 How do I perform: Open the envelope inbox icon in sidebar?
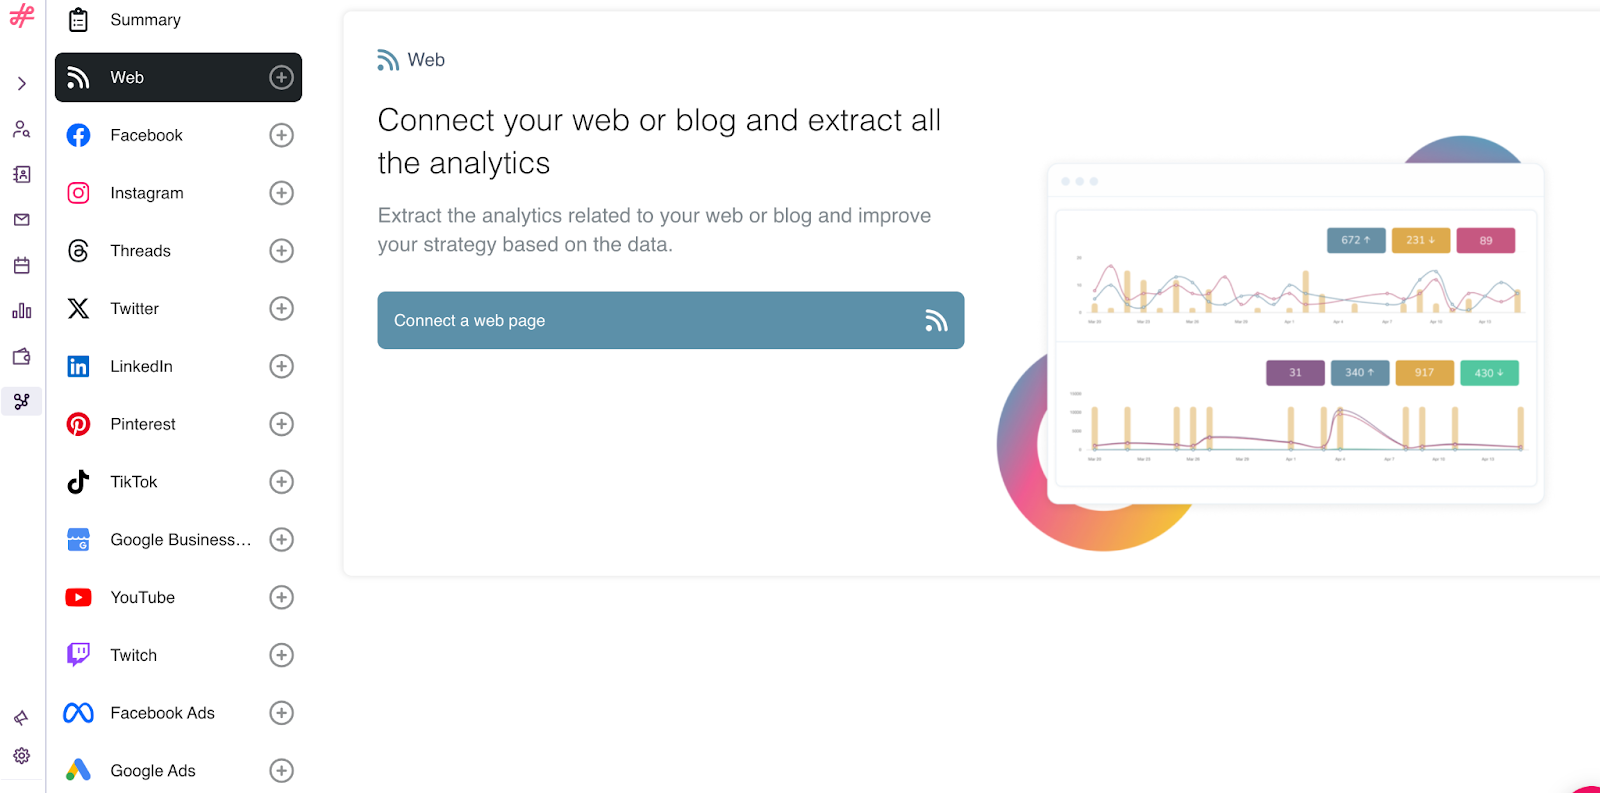(x=22, y=220)
